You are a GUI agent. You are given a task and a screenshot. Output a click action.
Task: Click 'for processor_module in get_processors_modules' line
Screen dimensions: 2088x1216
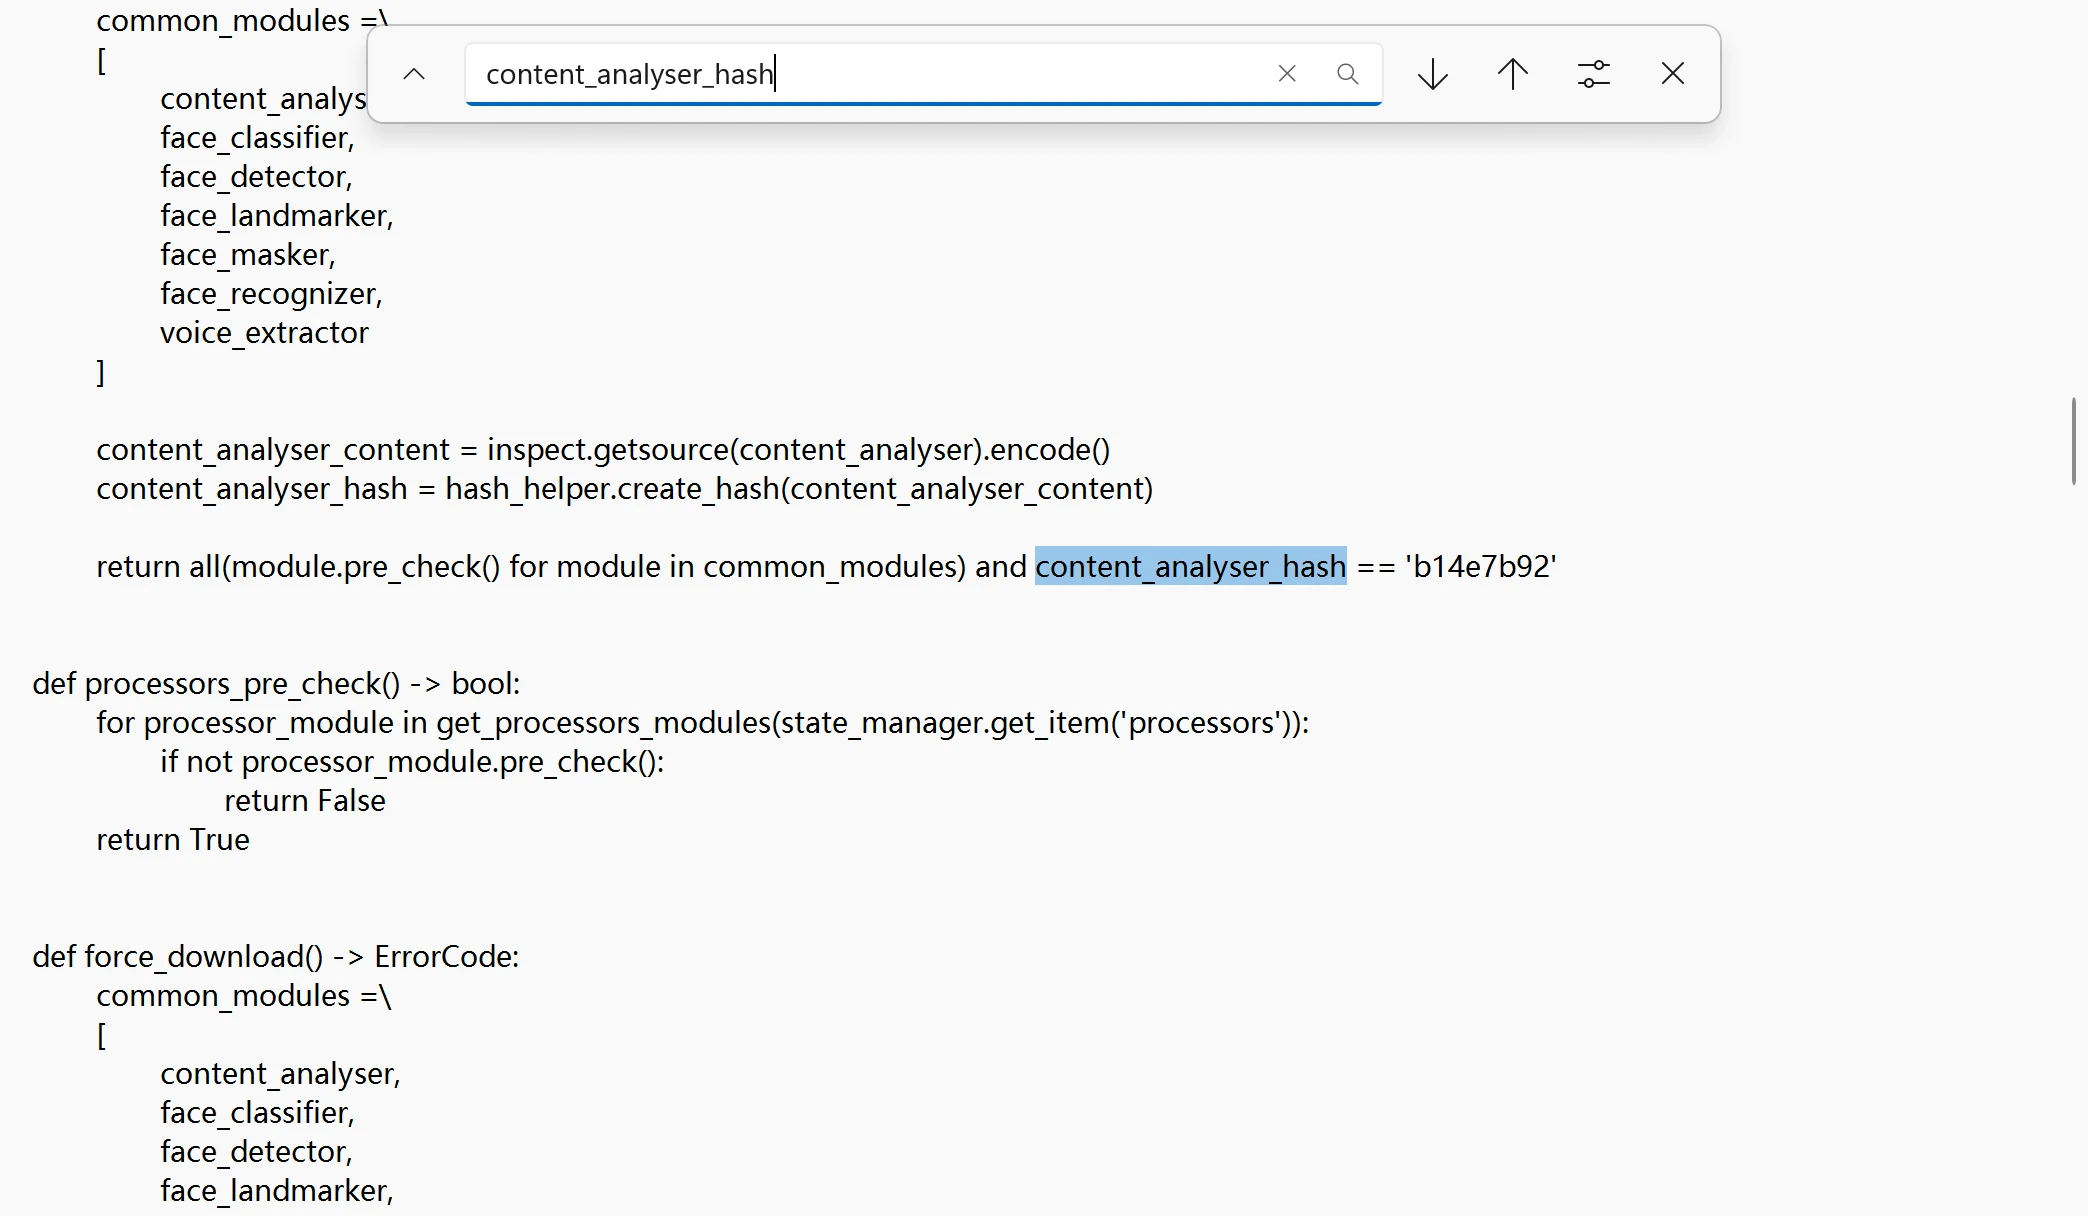[x=703, y=723]
